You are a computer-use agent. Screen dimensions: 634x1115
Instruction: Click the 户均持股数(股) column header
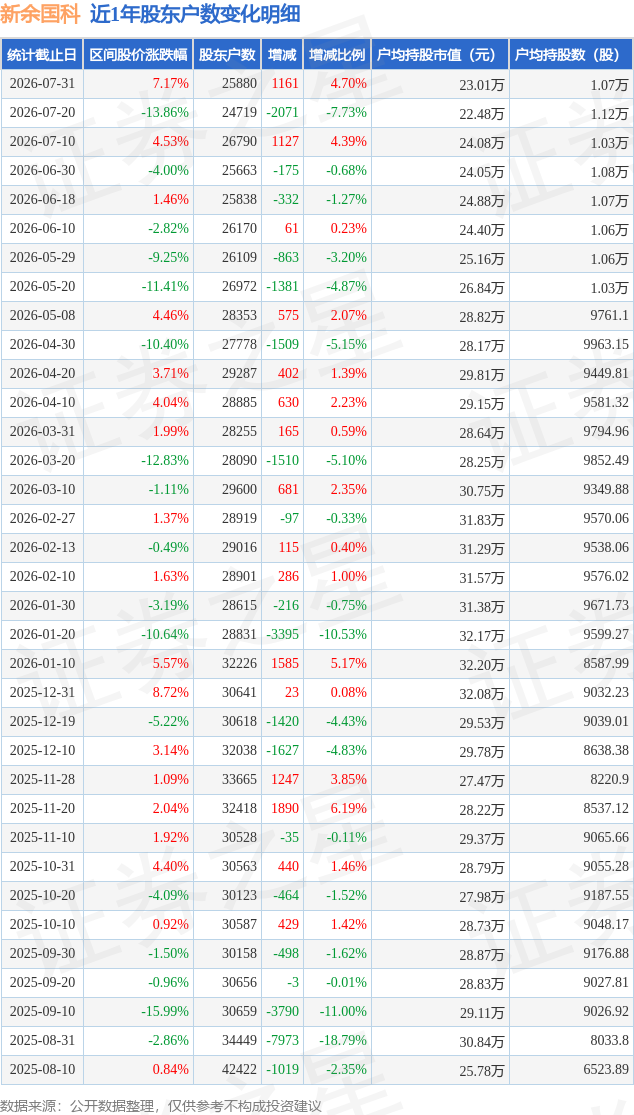(x=571, y=55)
